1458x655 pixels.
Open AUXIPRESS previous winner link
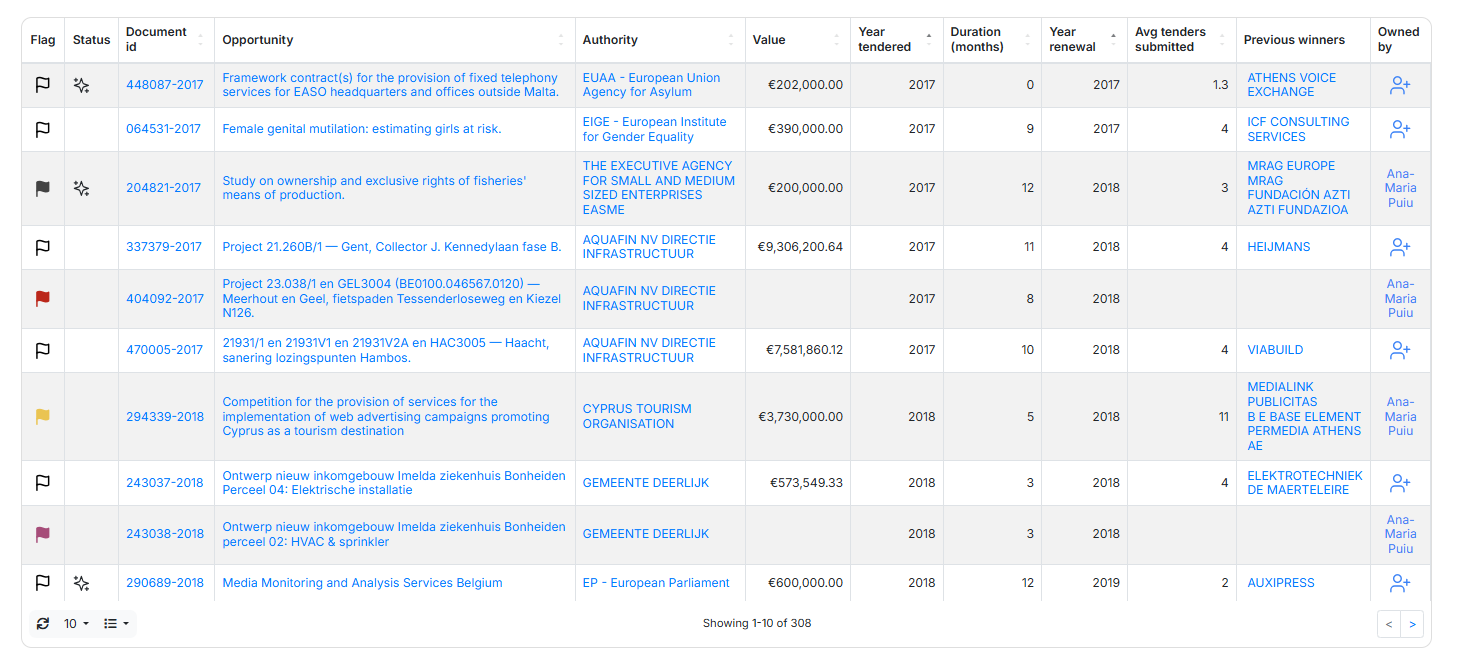[x=1281, y=583]
